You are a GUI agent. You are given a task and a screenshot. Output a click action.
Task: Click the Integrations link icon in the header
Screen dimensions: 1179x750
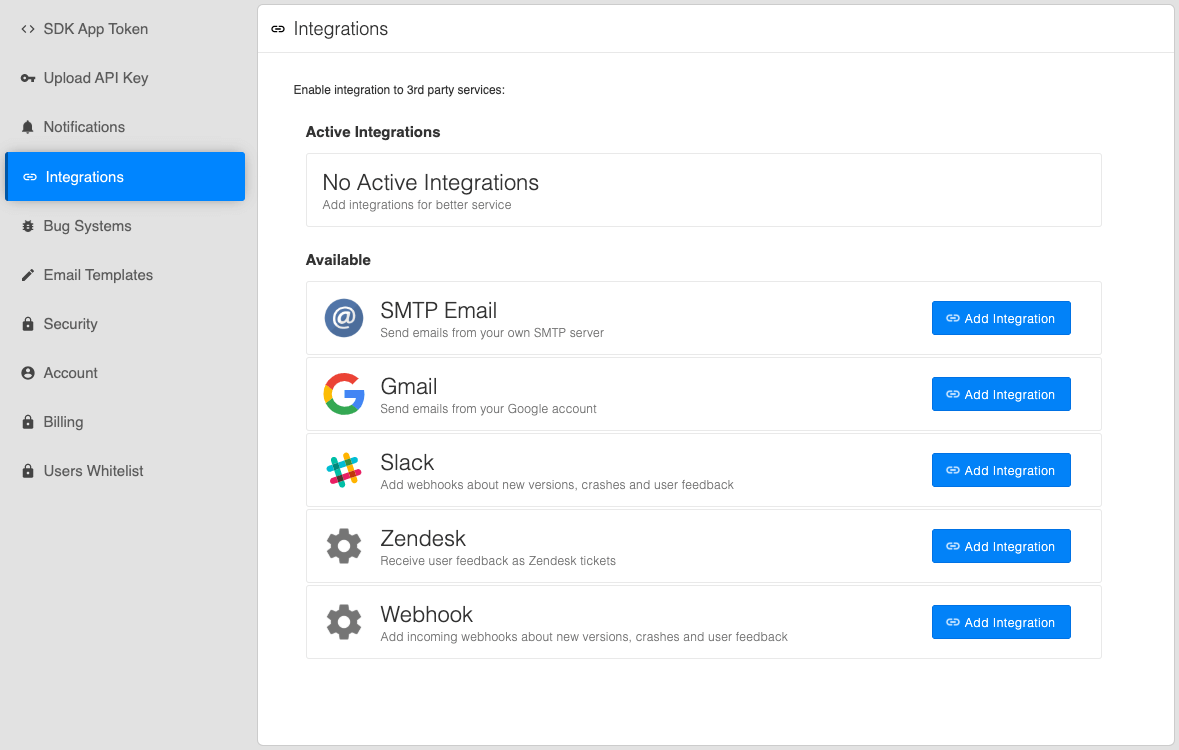[x=277, y=29]
